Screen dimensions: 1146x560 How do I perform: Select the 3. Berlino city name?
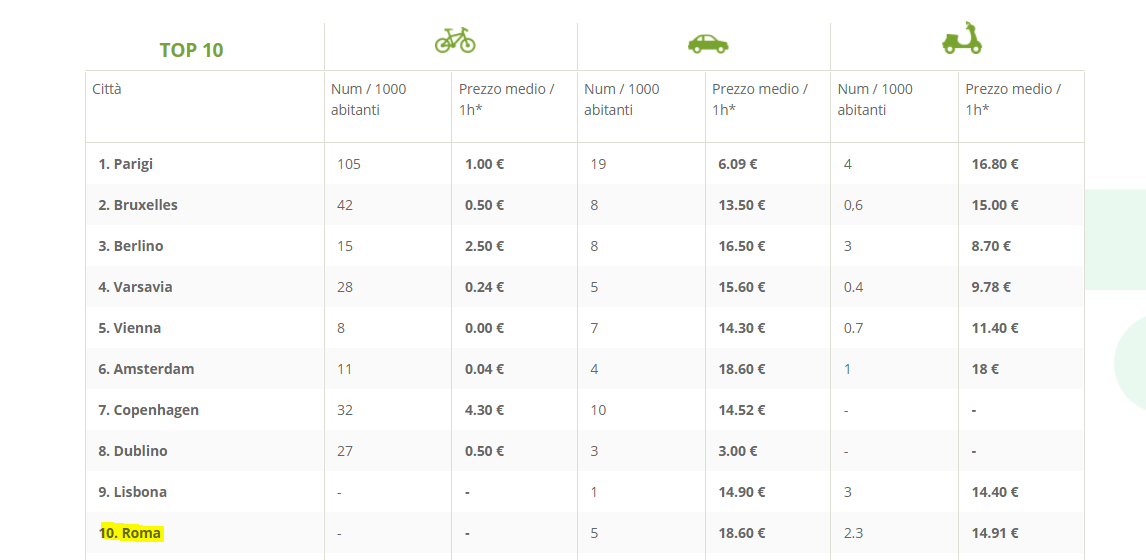(x=131, y=246)
